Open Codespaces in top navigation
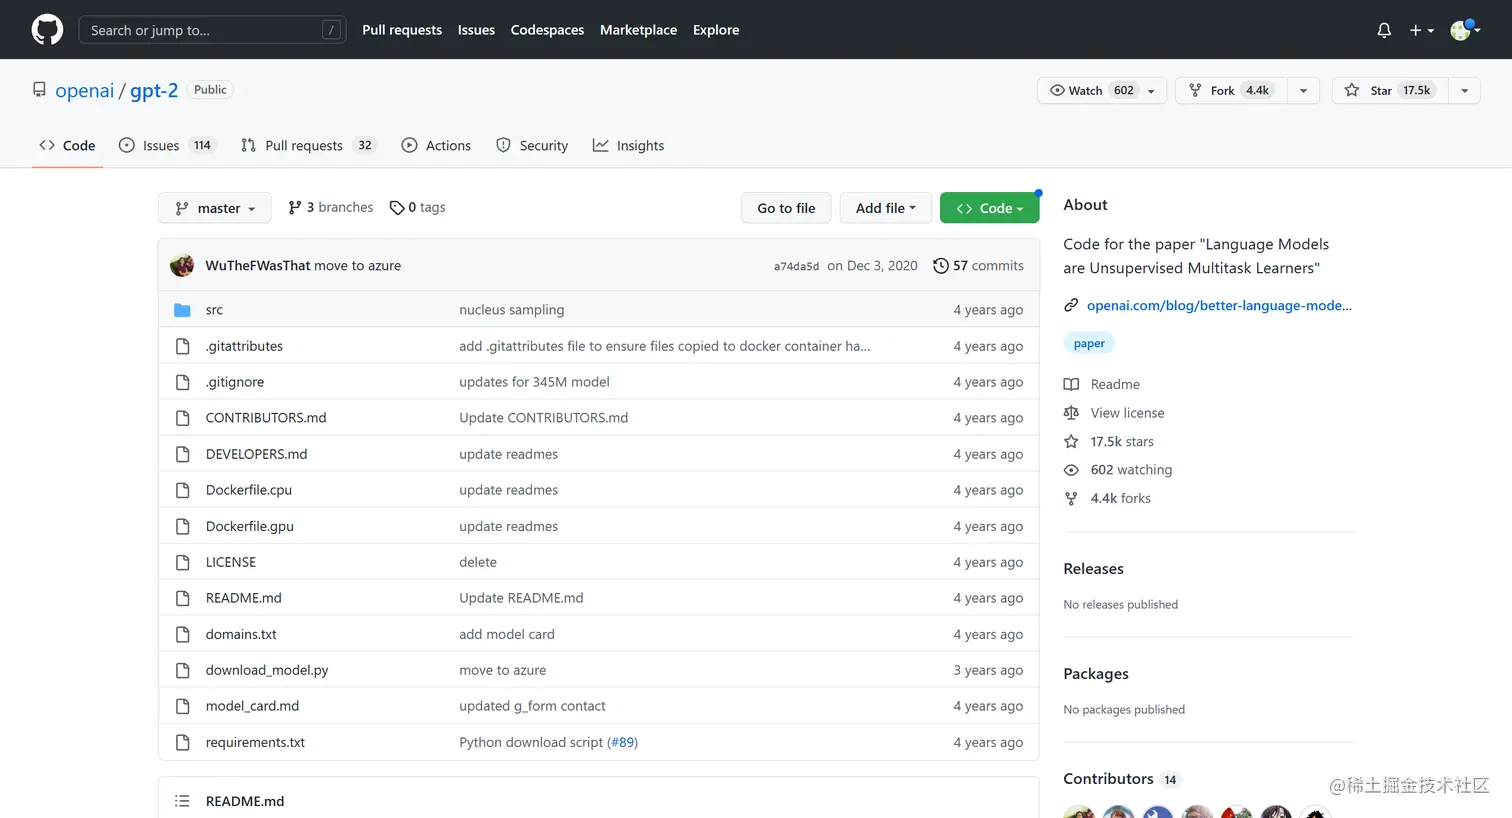Viewport: 1512px width, 818px height. [547, 30]
